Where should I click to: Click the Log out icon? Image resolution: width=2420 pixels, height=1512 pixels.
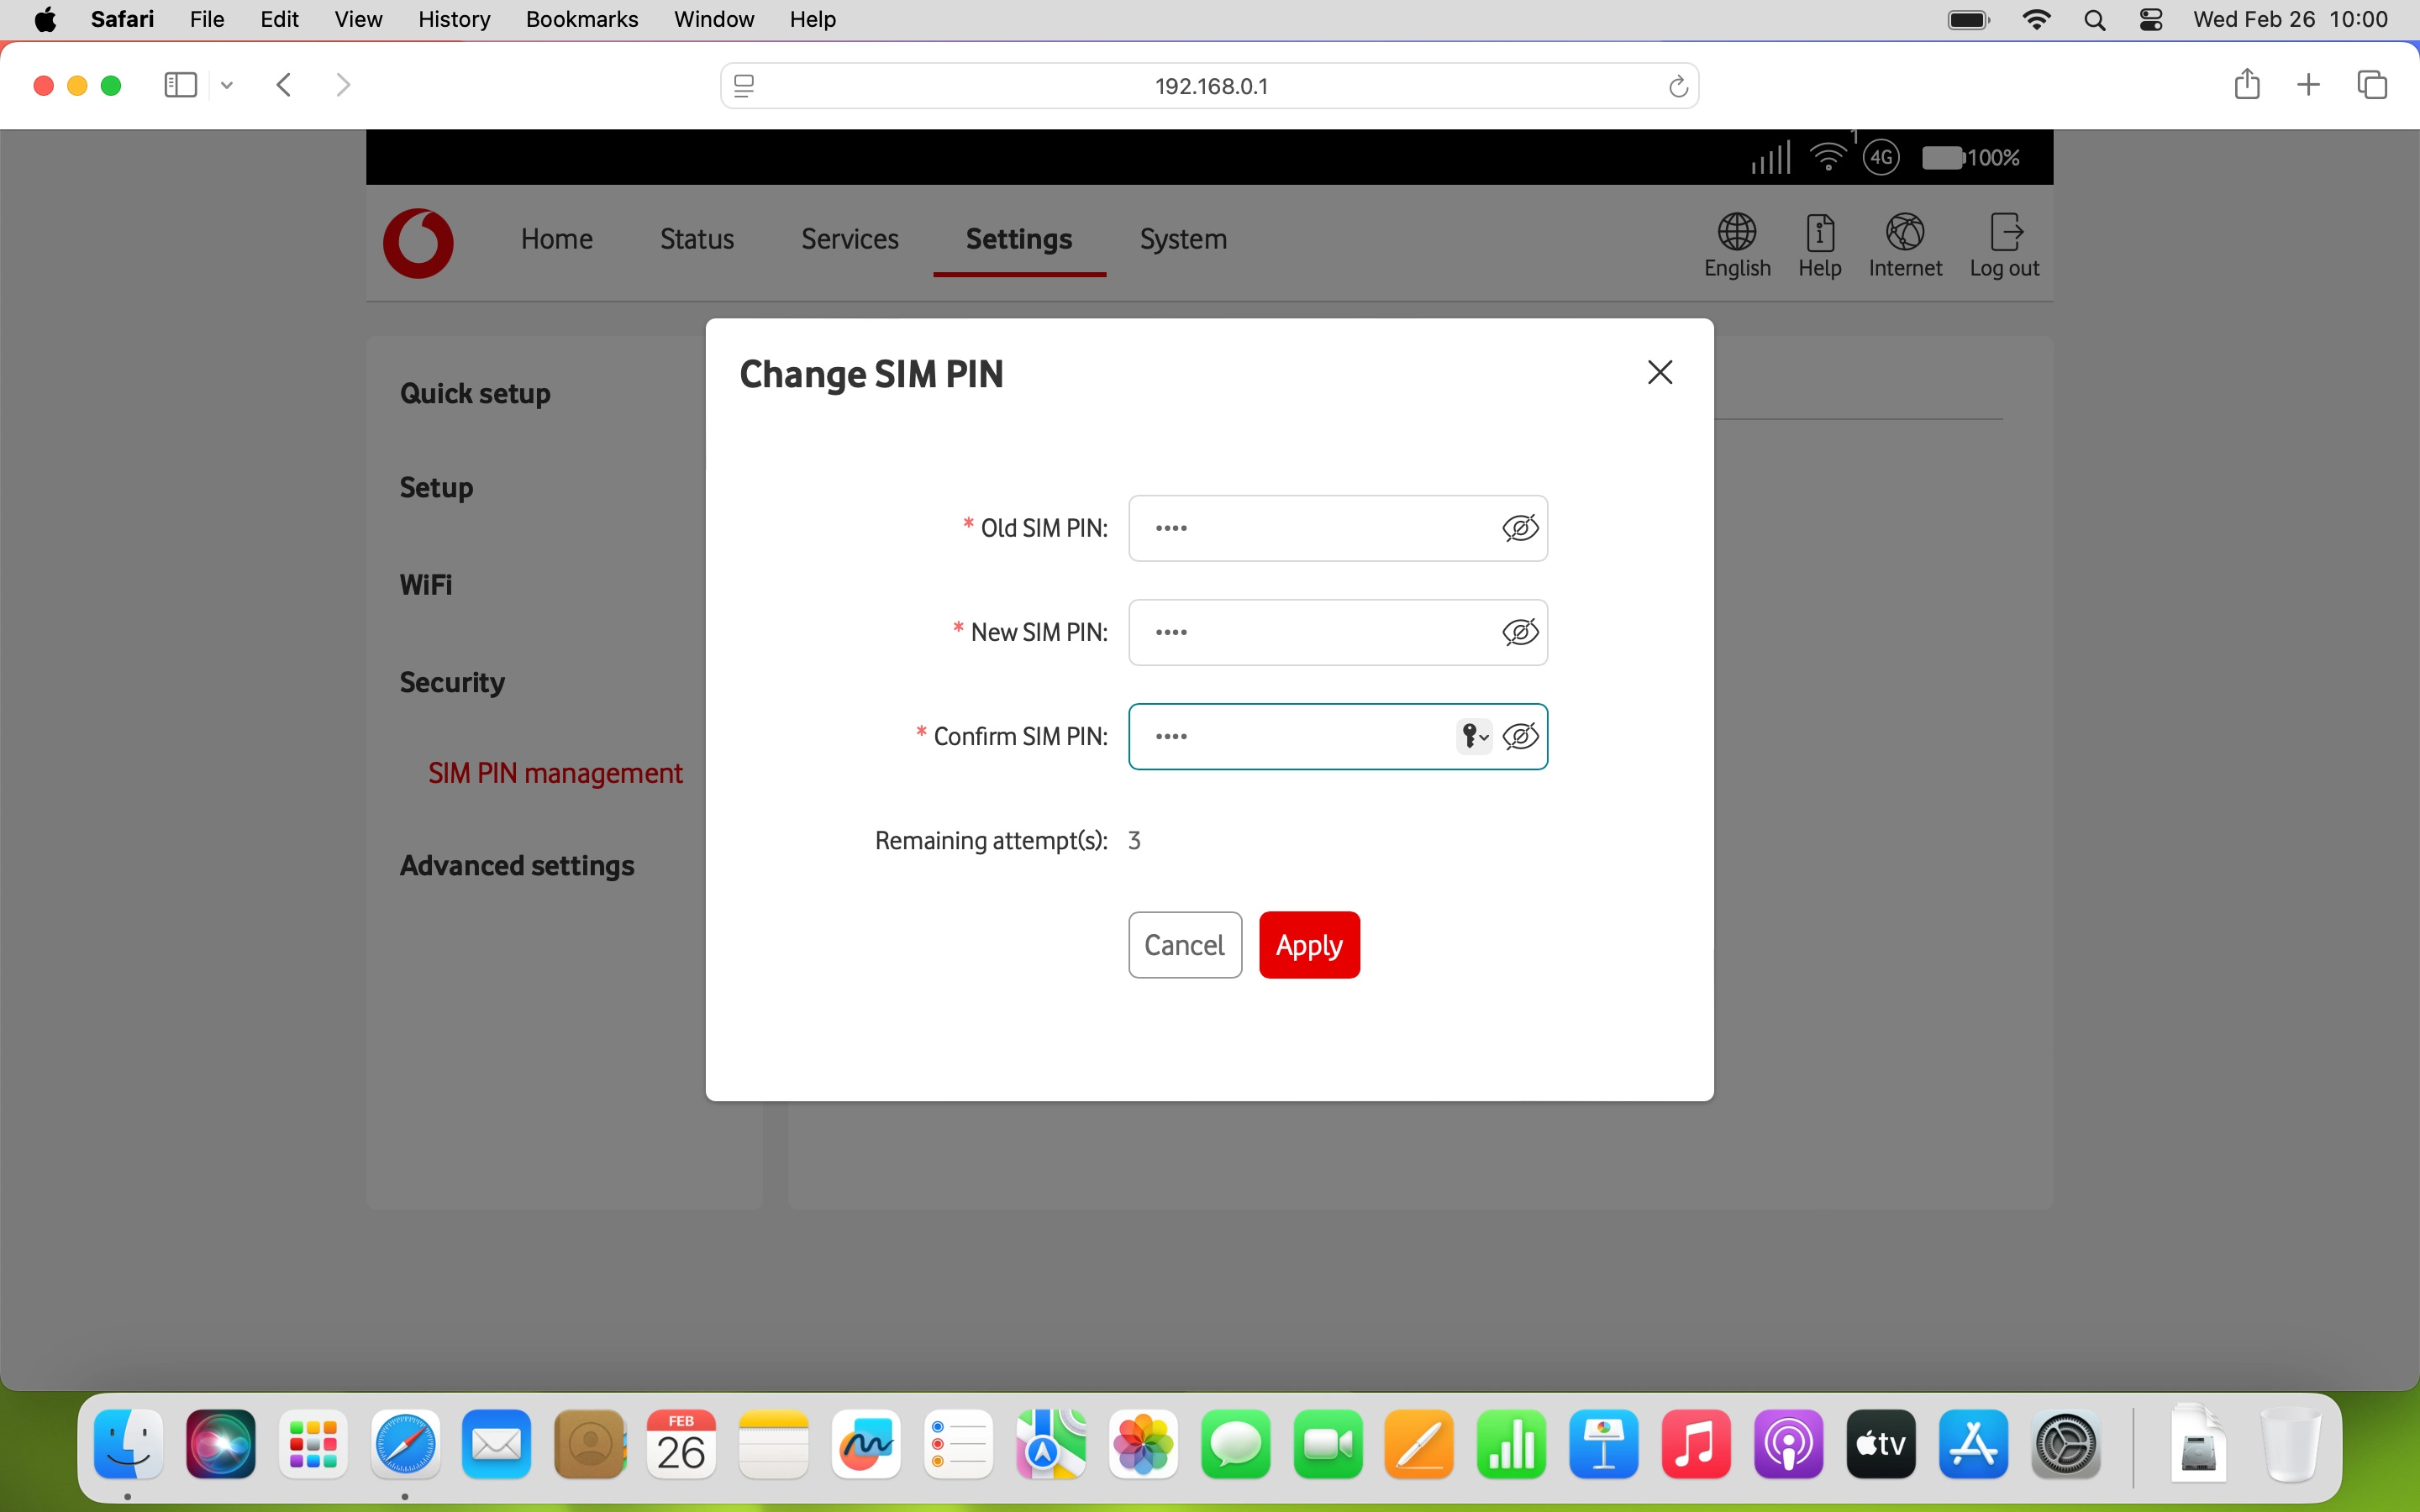click(2004, 245)
